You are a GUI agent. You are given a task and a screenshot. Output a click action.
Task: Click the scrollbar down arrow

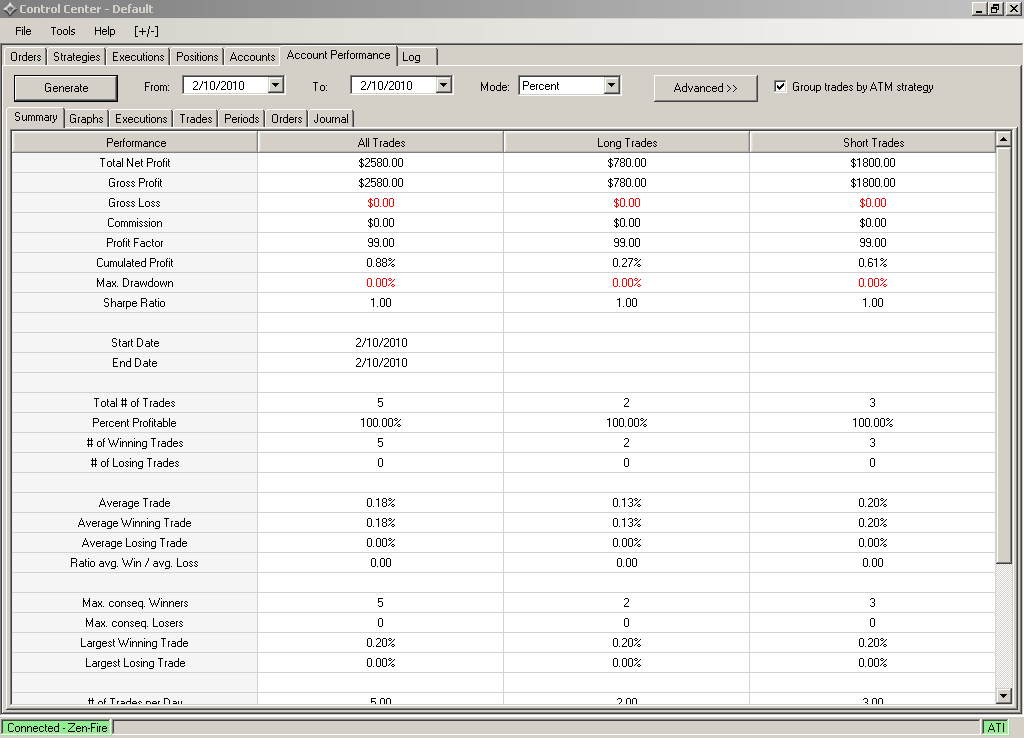pyautogui.click(x=1004, y=696)
